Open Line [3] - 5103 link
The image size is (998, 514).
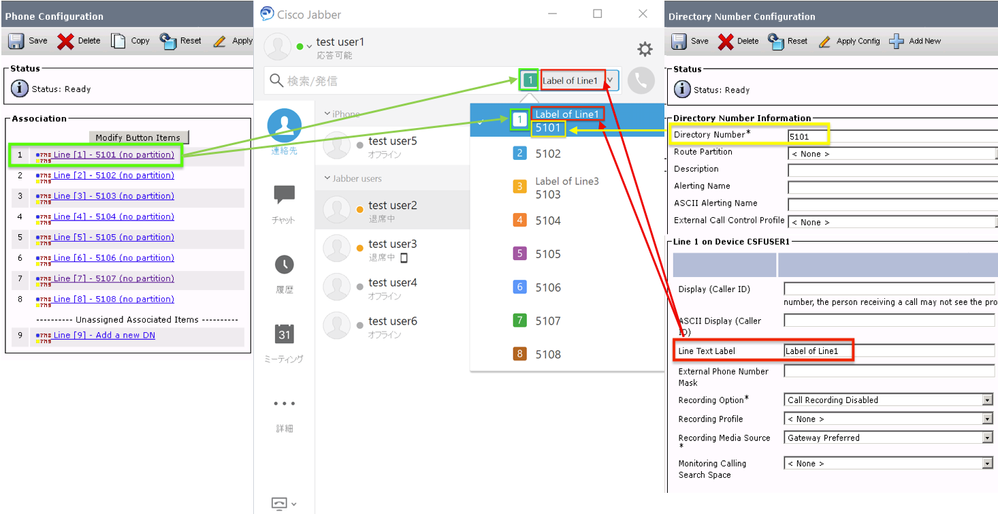click(x=113, y=196)
